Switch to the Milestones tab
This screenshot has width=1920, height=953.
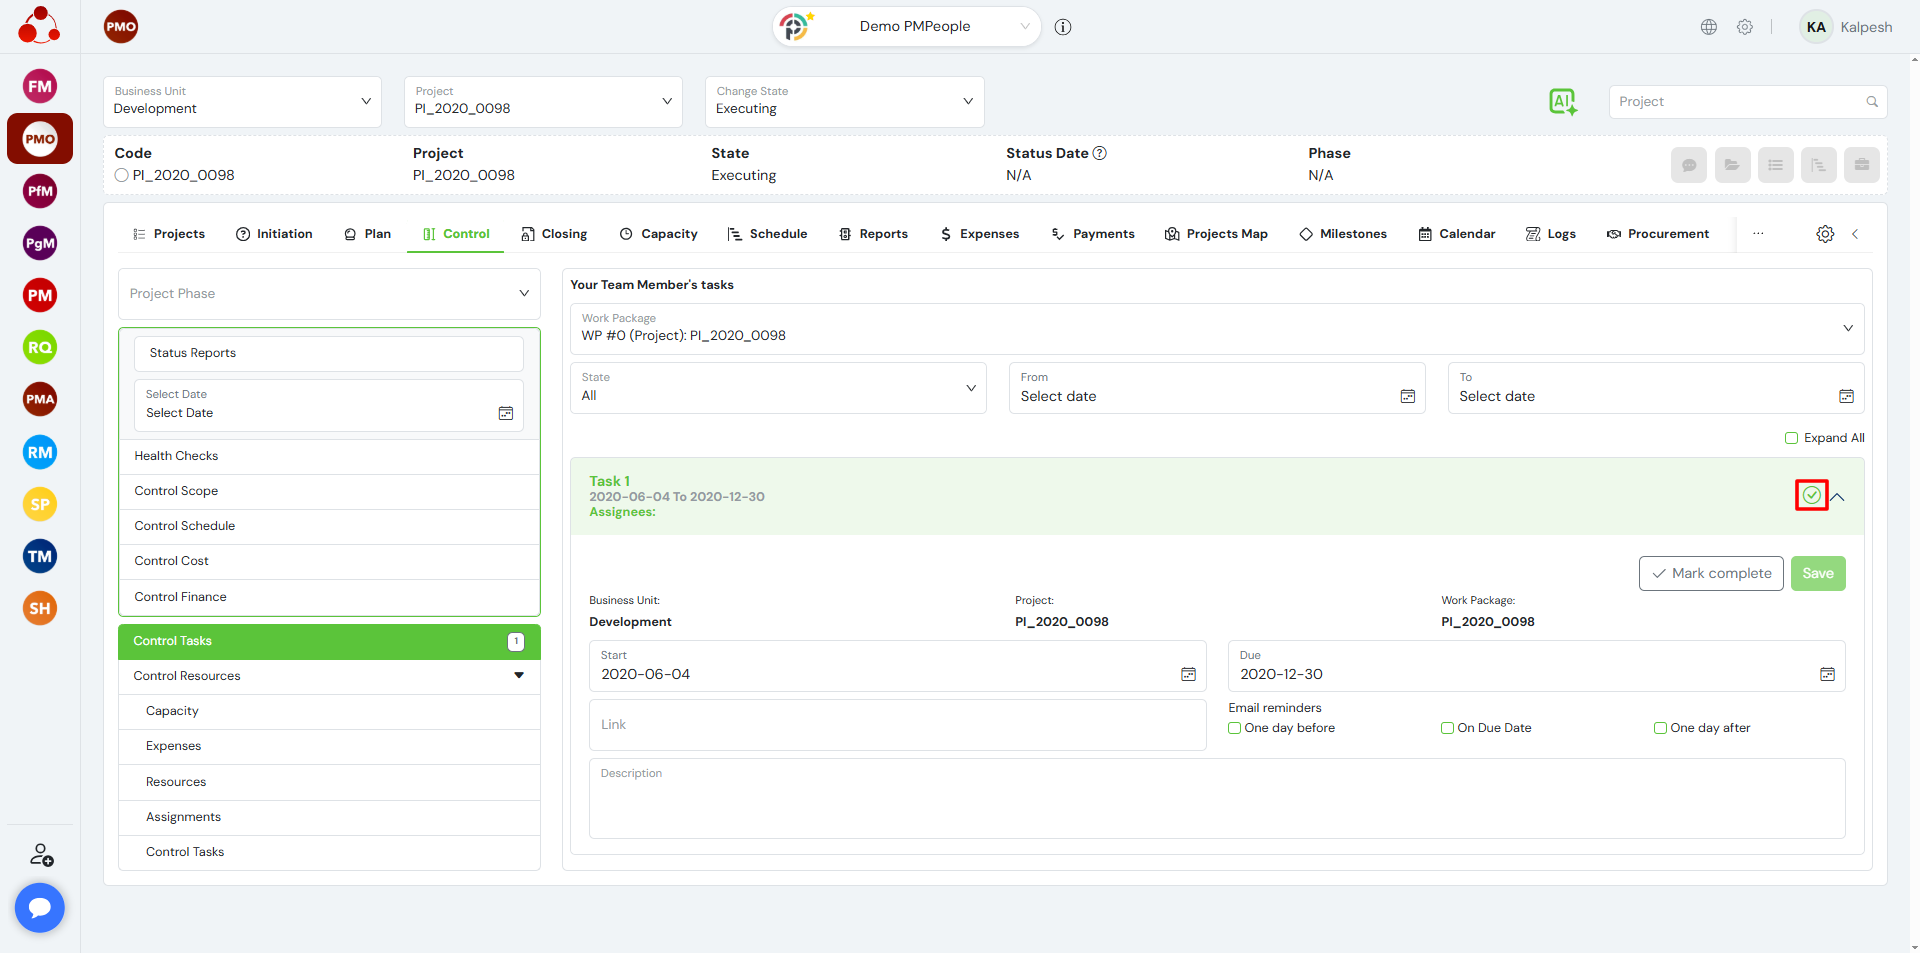click(x=1343, y=234)
